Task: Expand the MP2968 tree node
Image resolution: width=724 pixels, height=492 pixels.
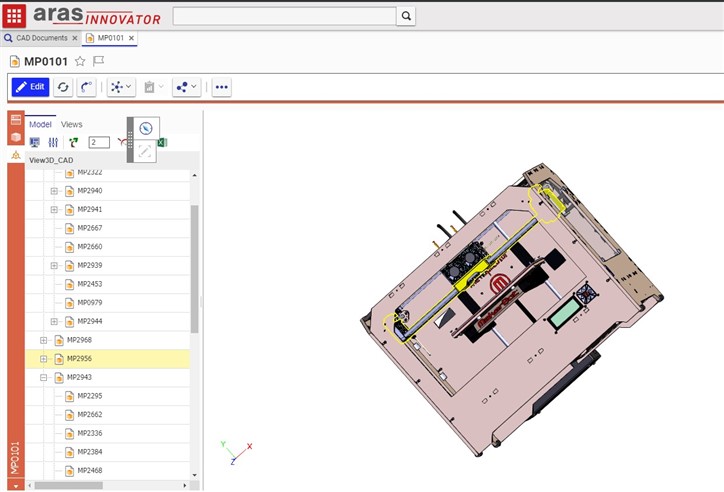Action: [x=43, y=340]
